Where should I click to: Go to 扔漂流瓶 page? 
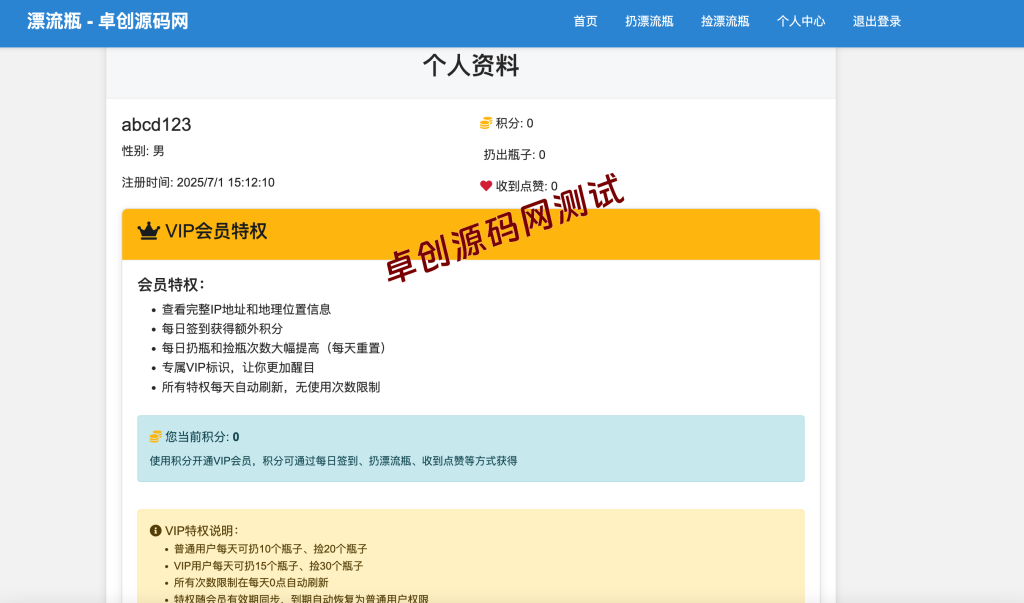pyautogui.click(x=648, y=22)
